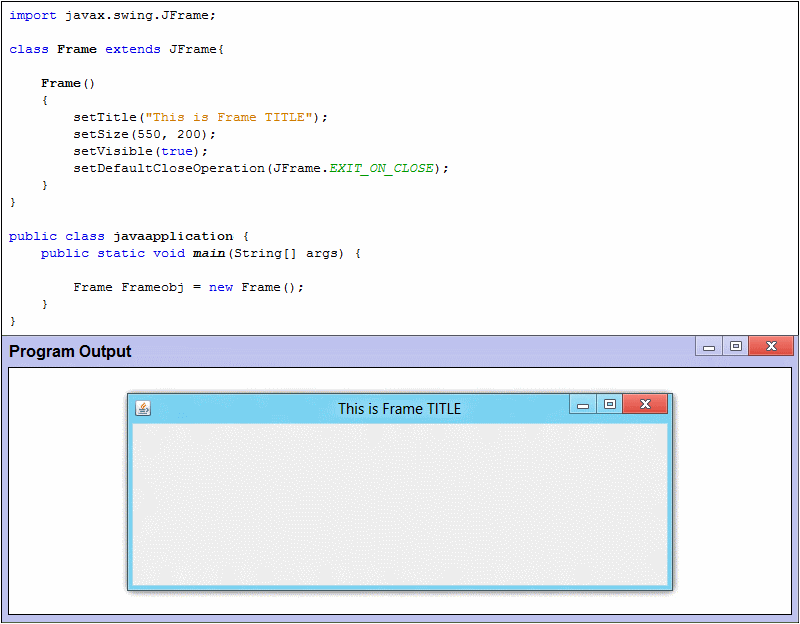The image size is (800, 624).
Task: Close the Program Output panel
Action: [771, 346]
